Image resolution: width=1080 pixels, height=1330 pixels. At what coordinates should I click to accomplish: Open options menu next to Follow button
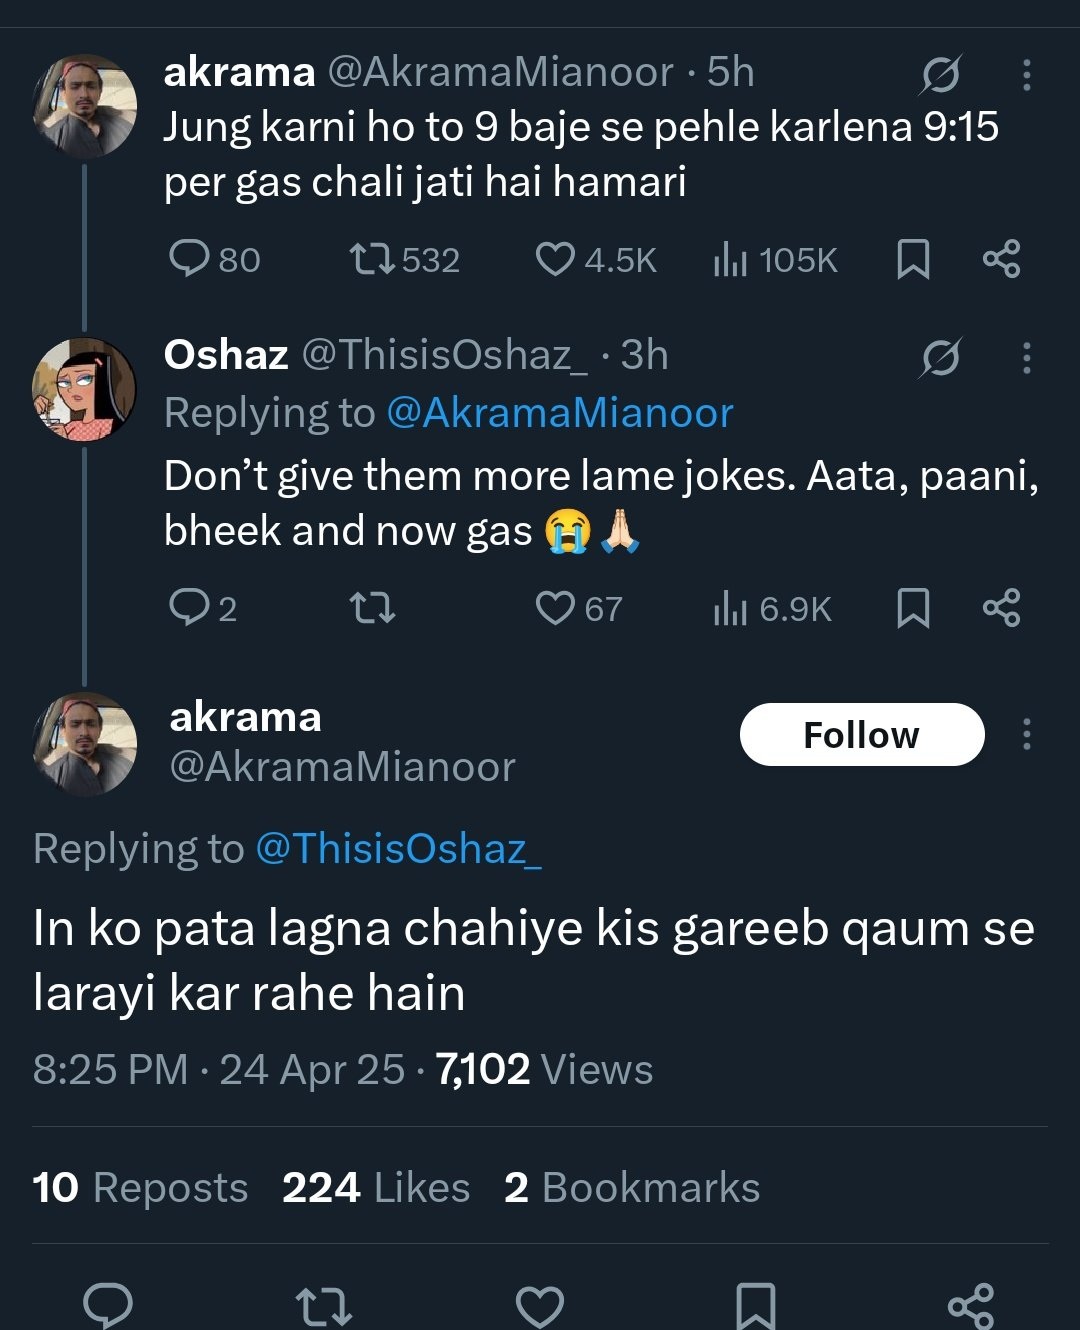pos(1026,735)
